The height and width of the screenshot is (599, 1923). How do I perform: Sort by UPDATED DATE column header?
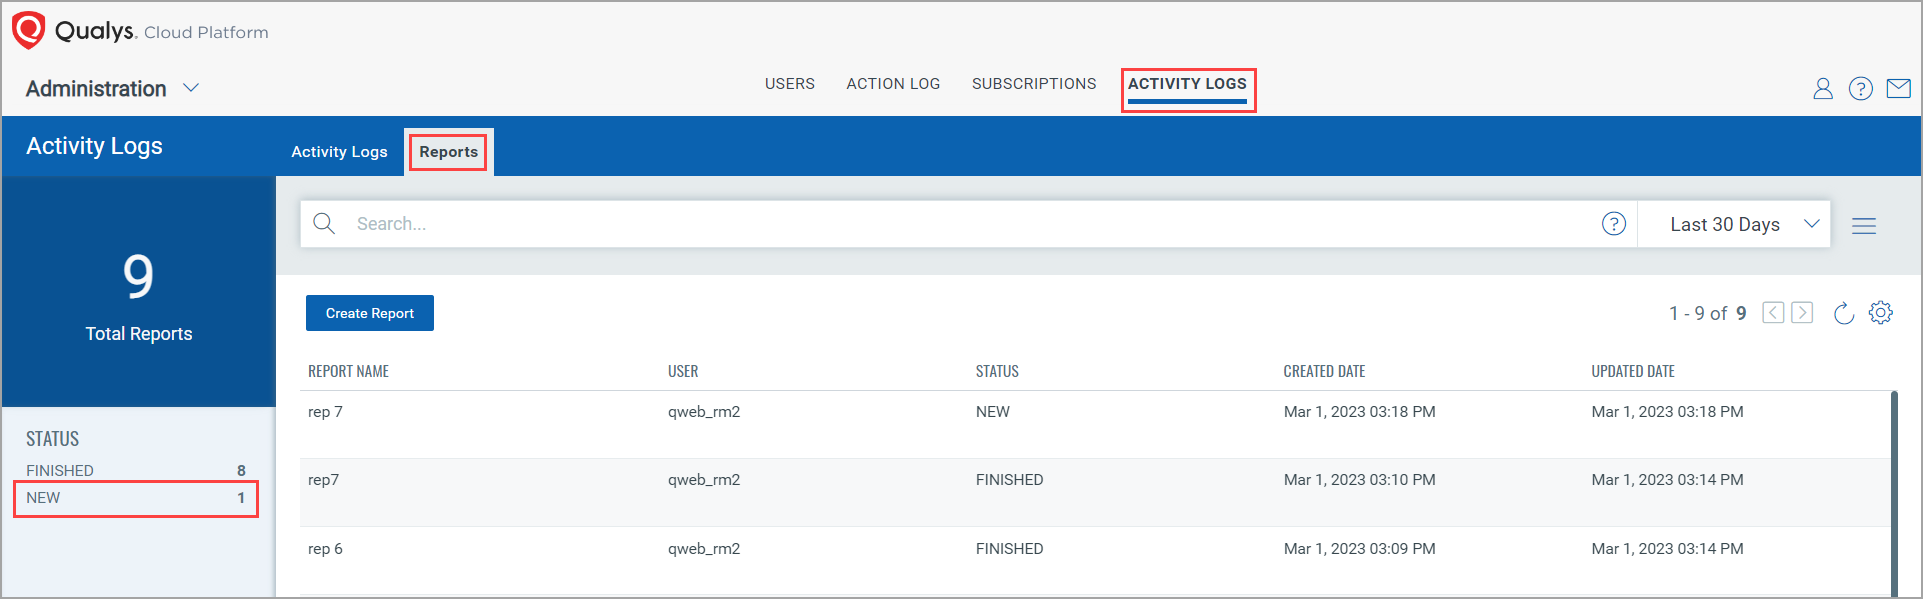[1633, 371]
